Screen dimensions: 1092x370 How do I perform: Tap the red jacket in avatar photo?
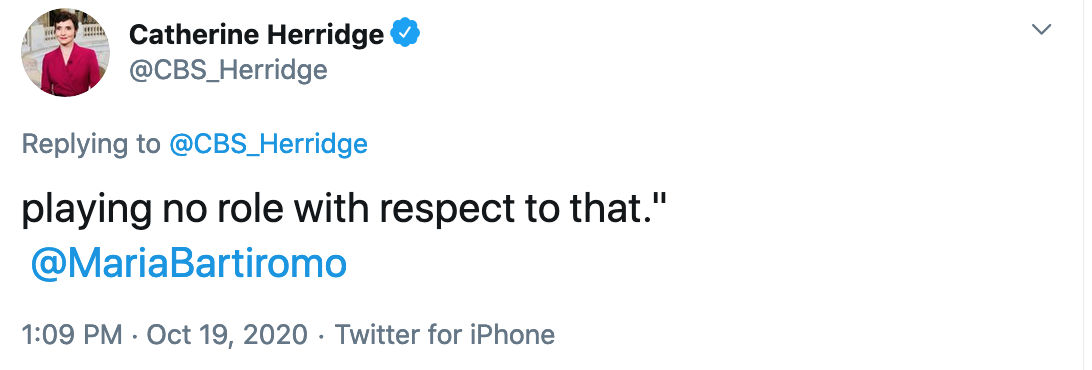click(x=68, y=75)
